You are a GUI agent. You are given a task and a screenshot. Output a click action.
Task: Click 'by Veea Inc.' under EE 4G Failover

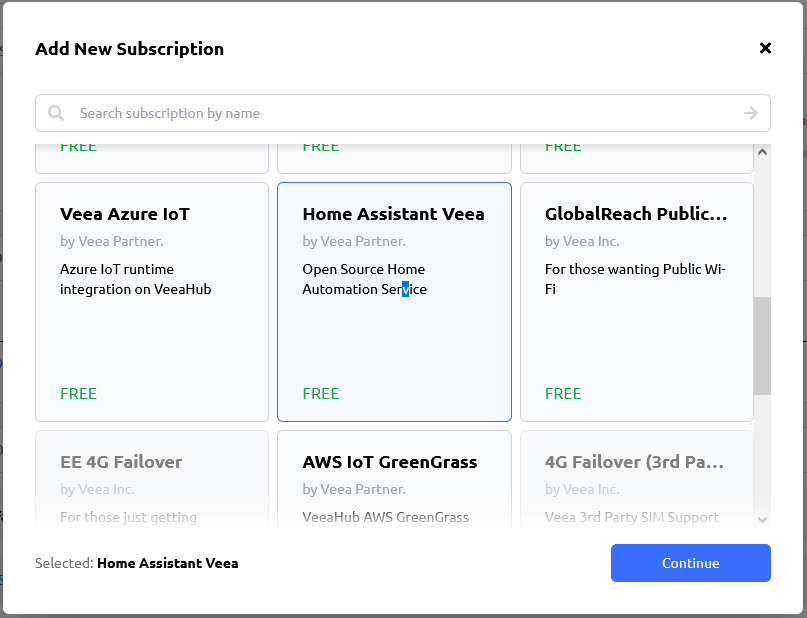point(97,489)
